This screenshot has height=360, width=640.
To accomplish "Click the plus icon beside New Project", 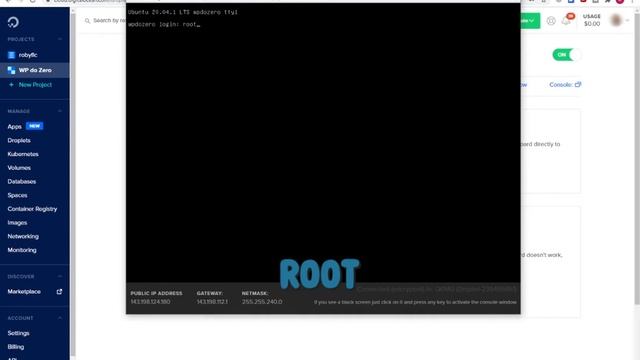I will pos(11,85).
